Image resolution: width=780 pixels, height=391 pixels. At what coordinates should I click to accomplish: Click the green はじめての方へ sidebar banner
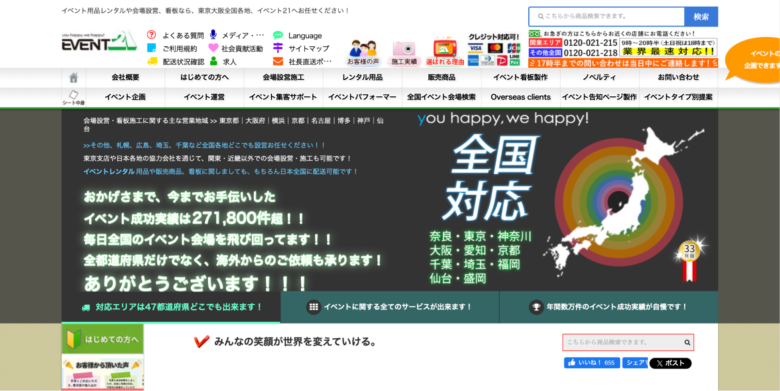click(x=102, y=339)
